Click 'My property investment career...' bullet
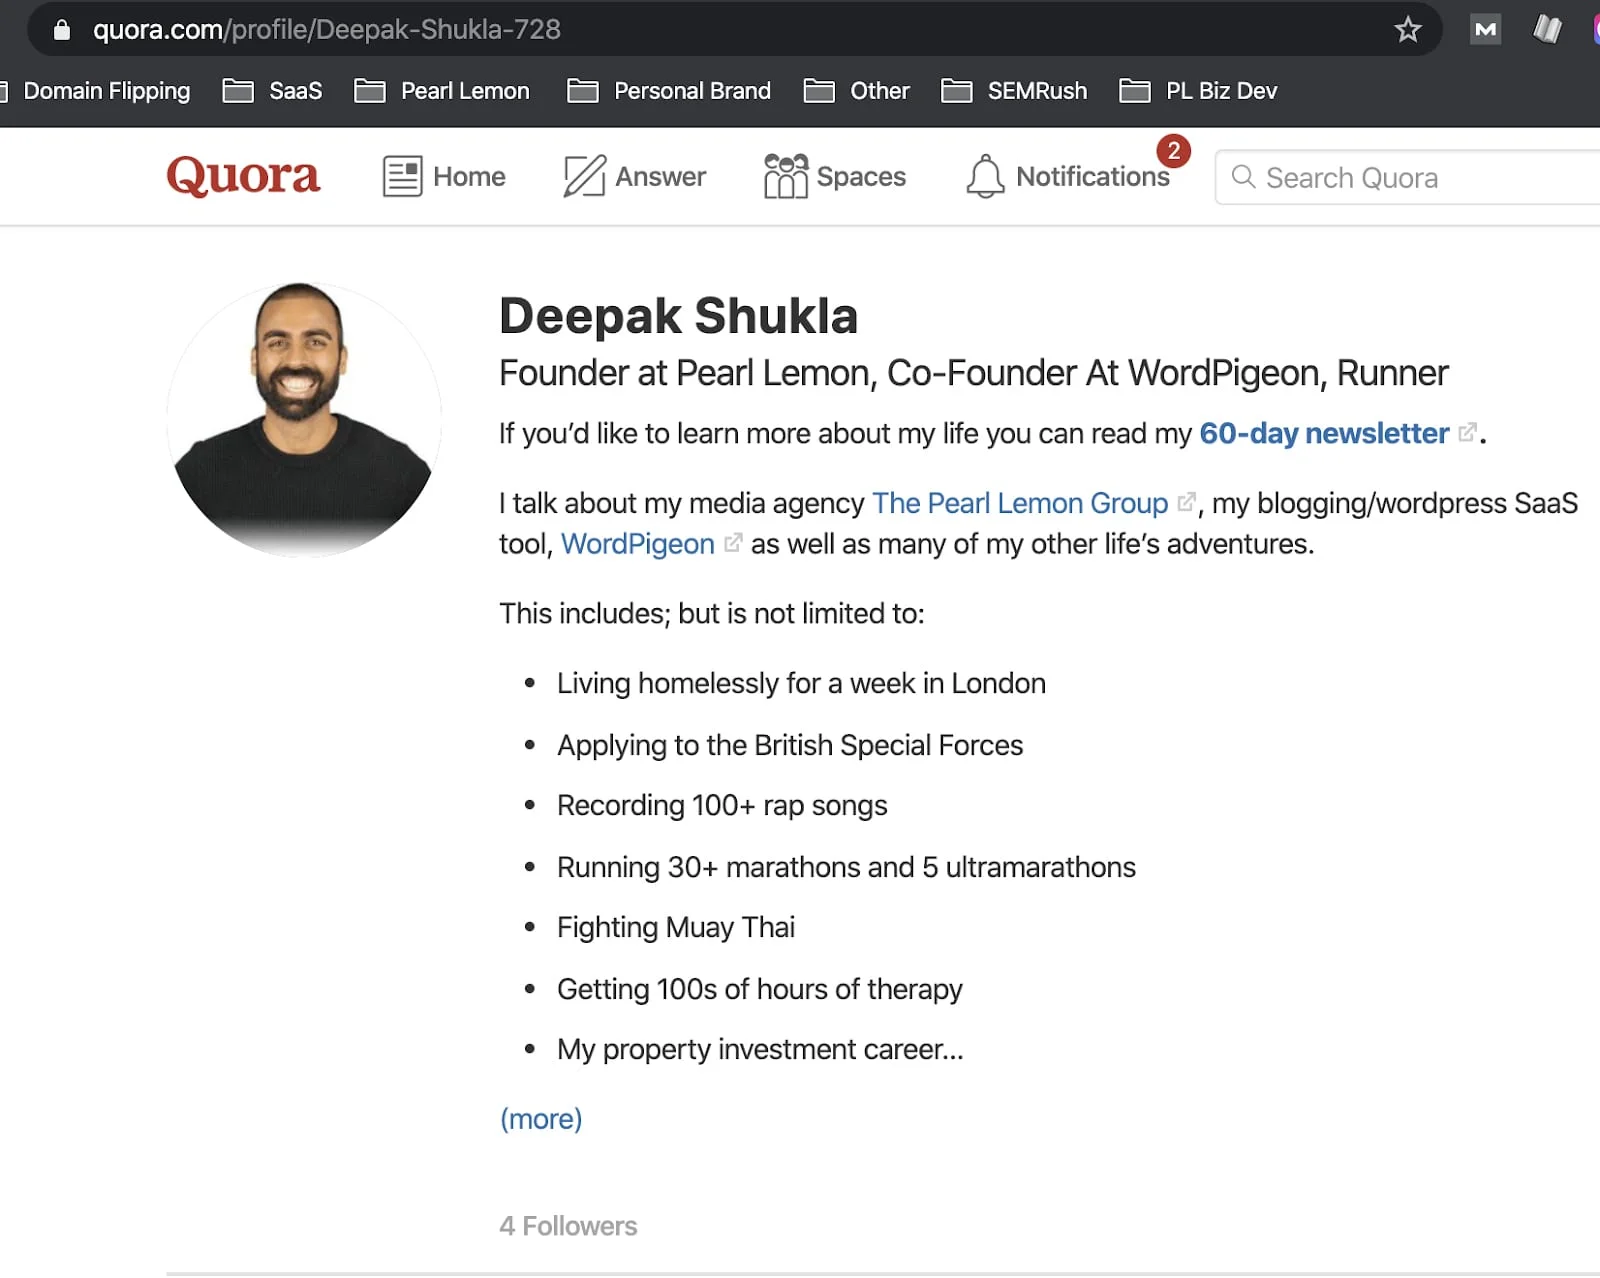 [x=760, y=1049]
